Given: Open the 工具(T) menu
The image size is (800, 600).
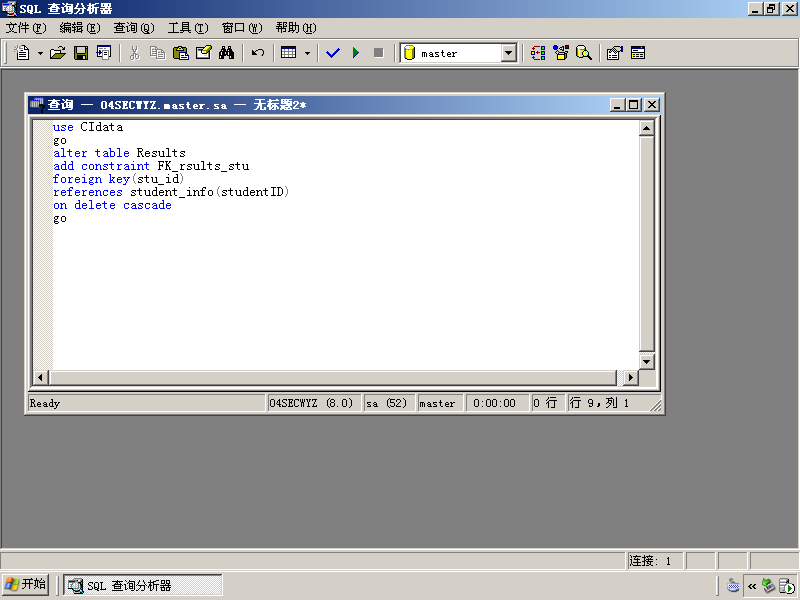Looking at the screenshot, I should [188, 28].
